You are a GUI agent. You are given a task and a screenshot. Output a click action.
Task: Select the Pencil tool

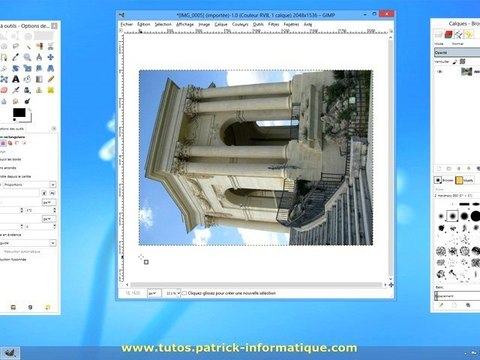(51, 79)
